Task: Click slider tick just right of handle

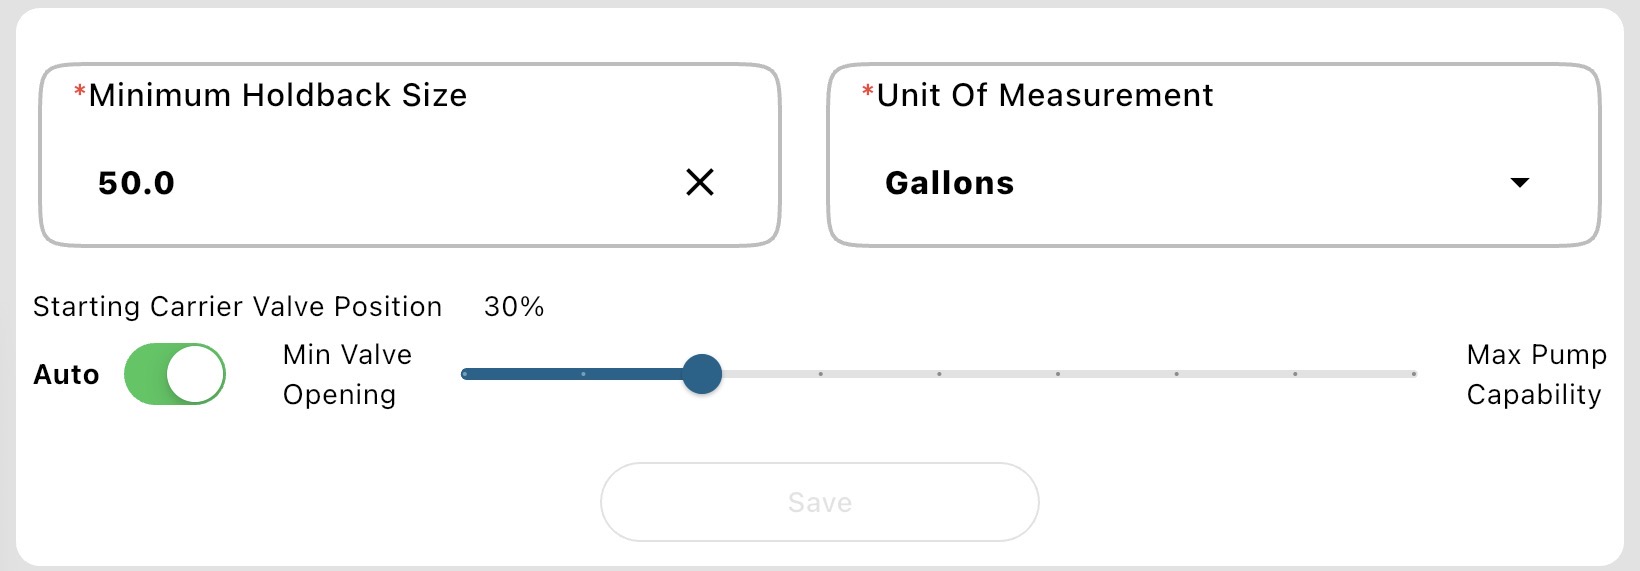Action: (x=820, y=374)
